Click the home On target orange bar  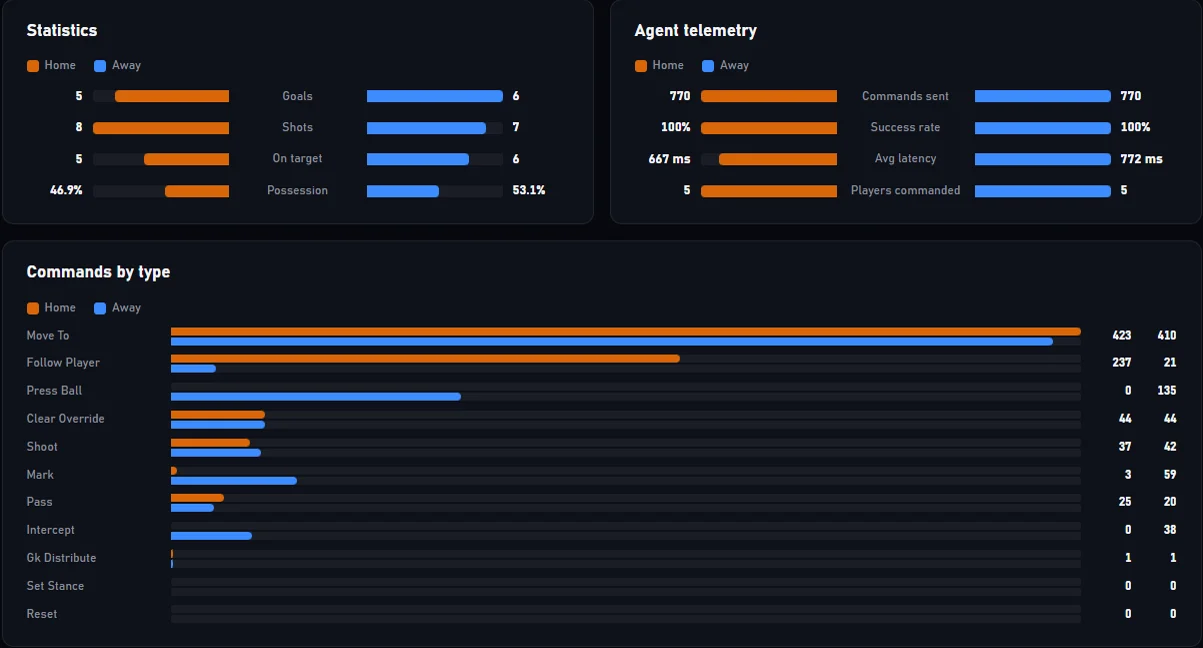pos(186,159)
